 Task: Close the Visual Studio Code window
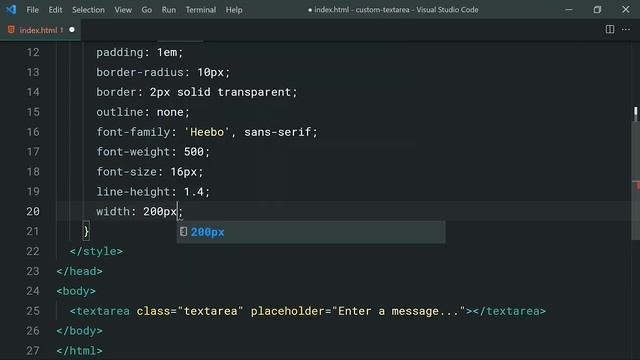click(x=626, y=9)
